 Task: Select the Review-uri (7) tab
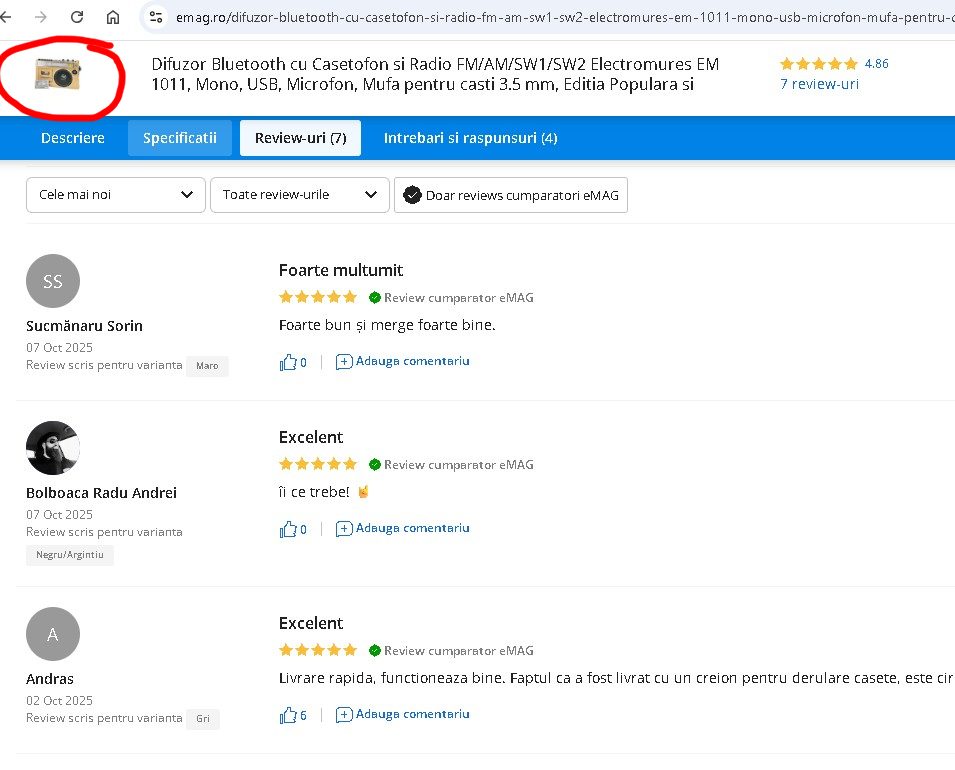(300, 138)
